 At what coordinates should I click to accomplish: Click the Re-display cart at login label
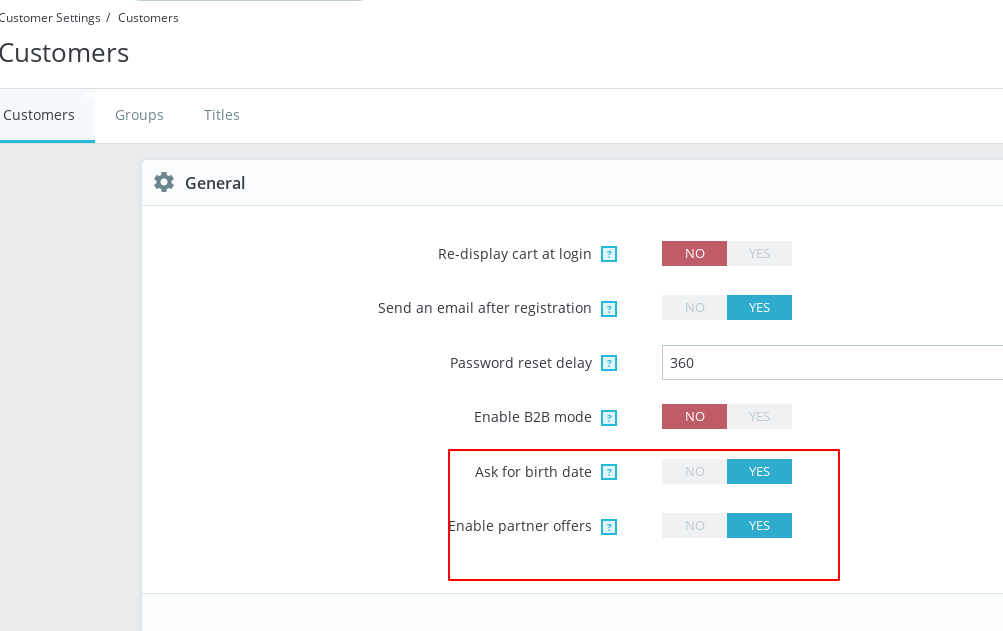(514, 254)
